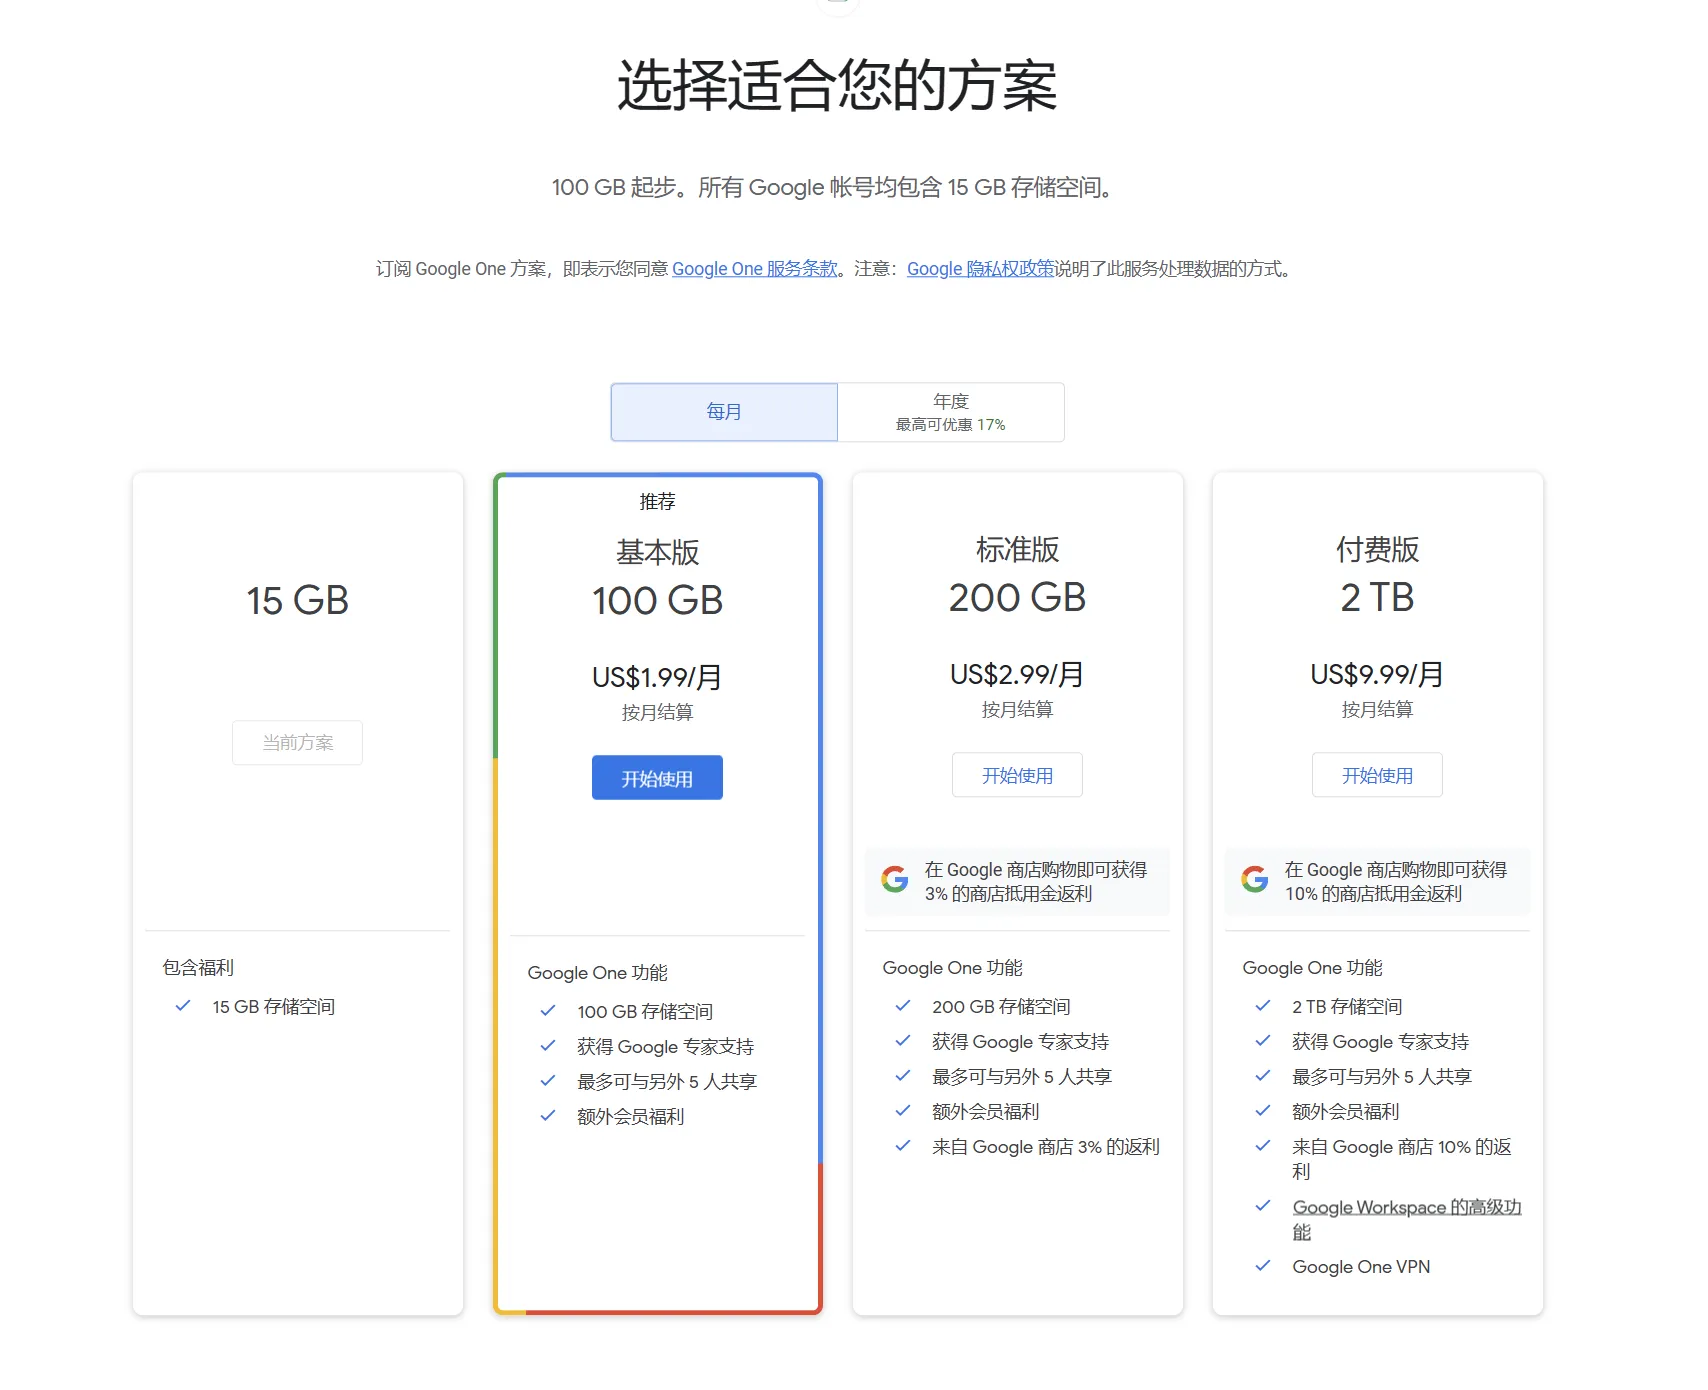Viewport: 1708px width, 1390px height.
Task: Click 开始使用 for 付费版 2 TB plan
Action: click(1377, 775)
